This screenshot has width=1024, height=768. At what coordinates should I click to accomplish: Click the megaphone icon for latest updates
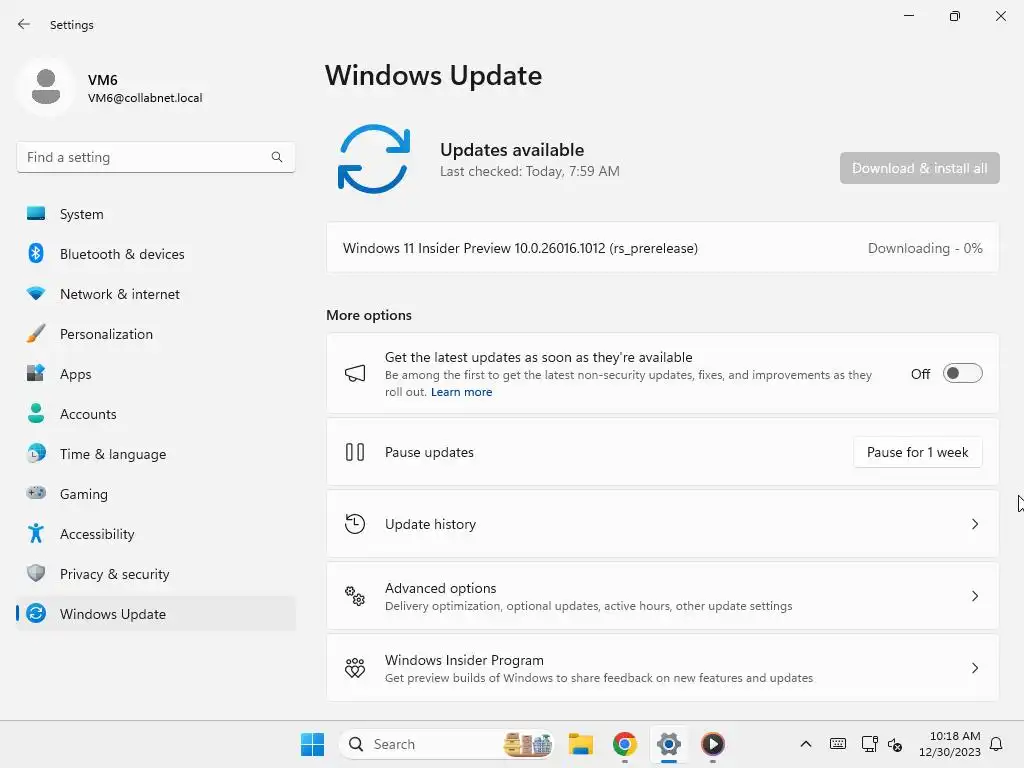[355, 374]
